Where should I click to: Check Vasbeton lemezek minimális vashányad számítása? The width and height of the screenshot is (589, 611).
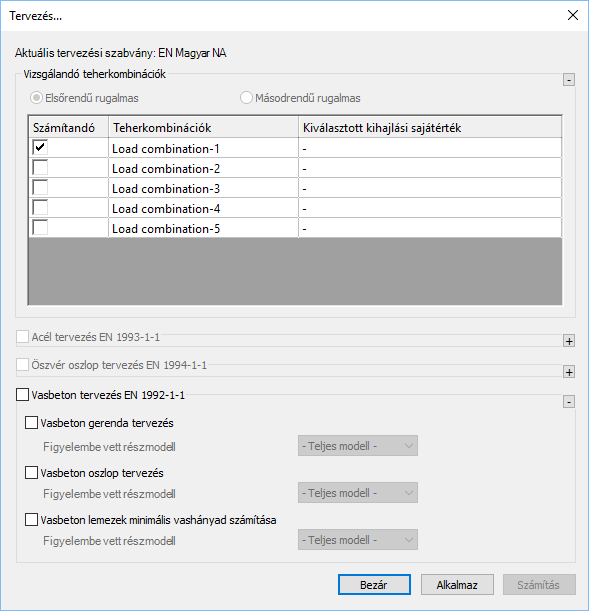(32, 519)
